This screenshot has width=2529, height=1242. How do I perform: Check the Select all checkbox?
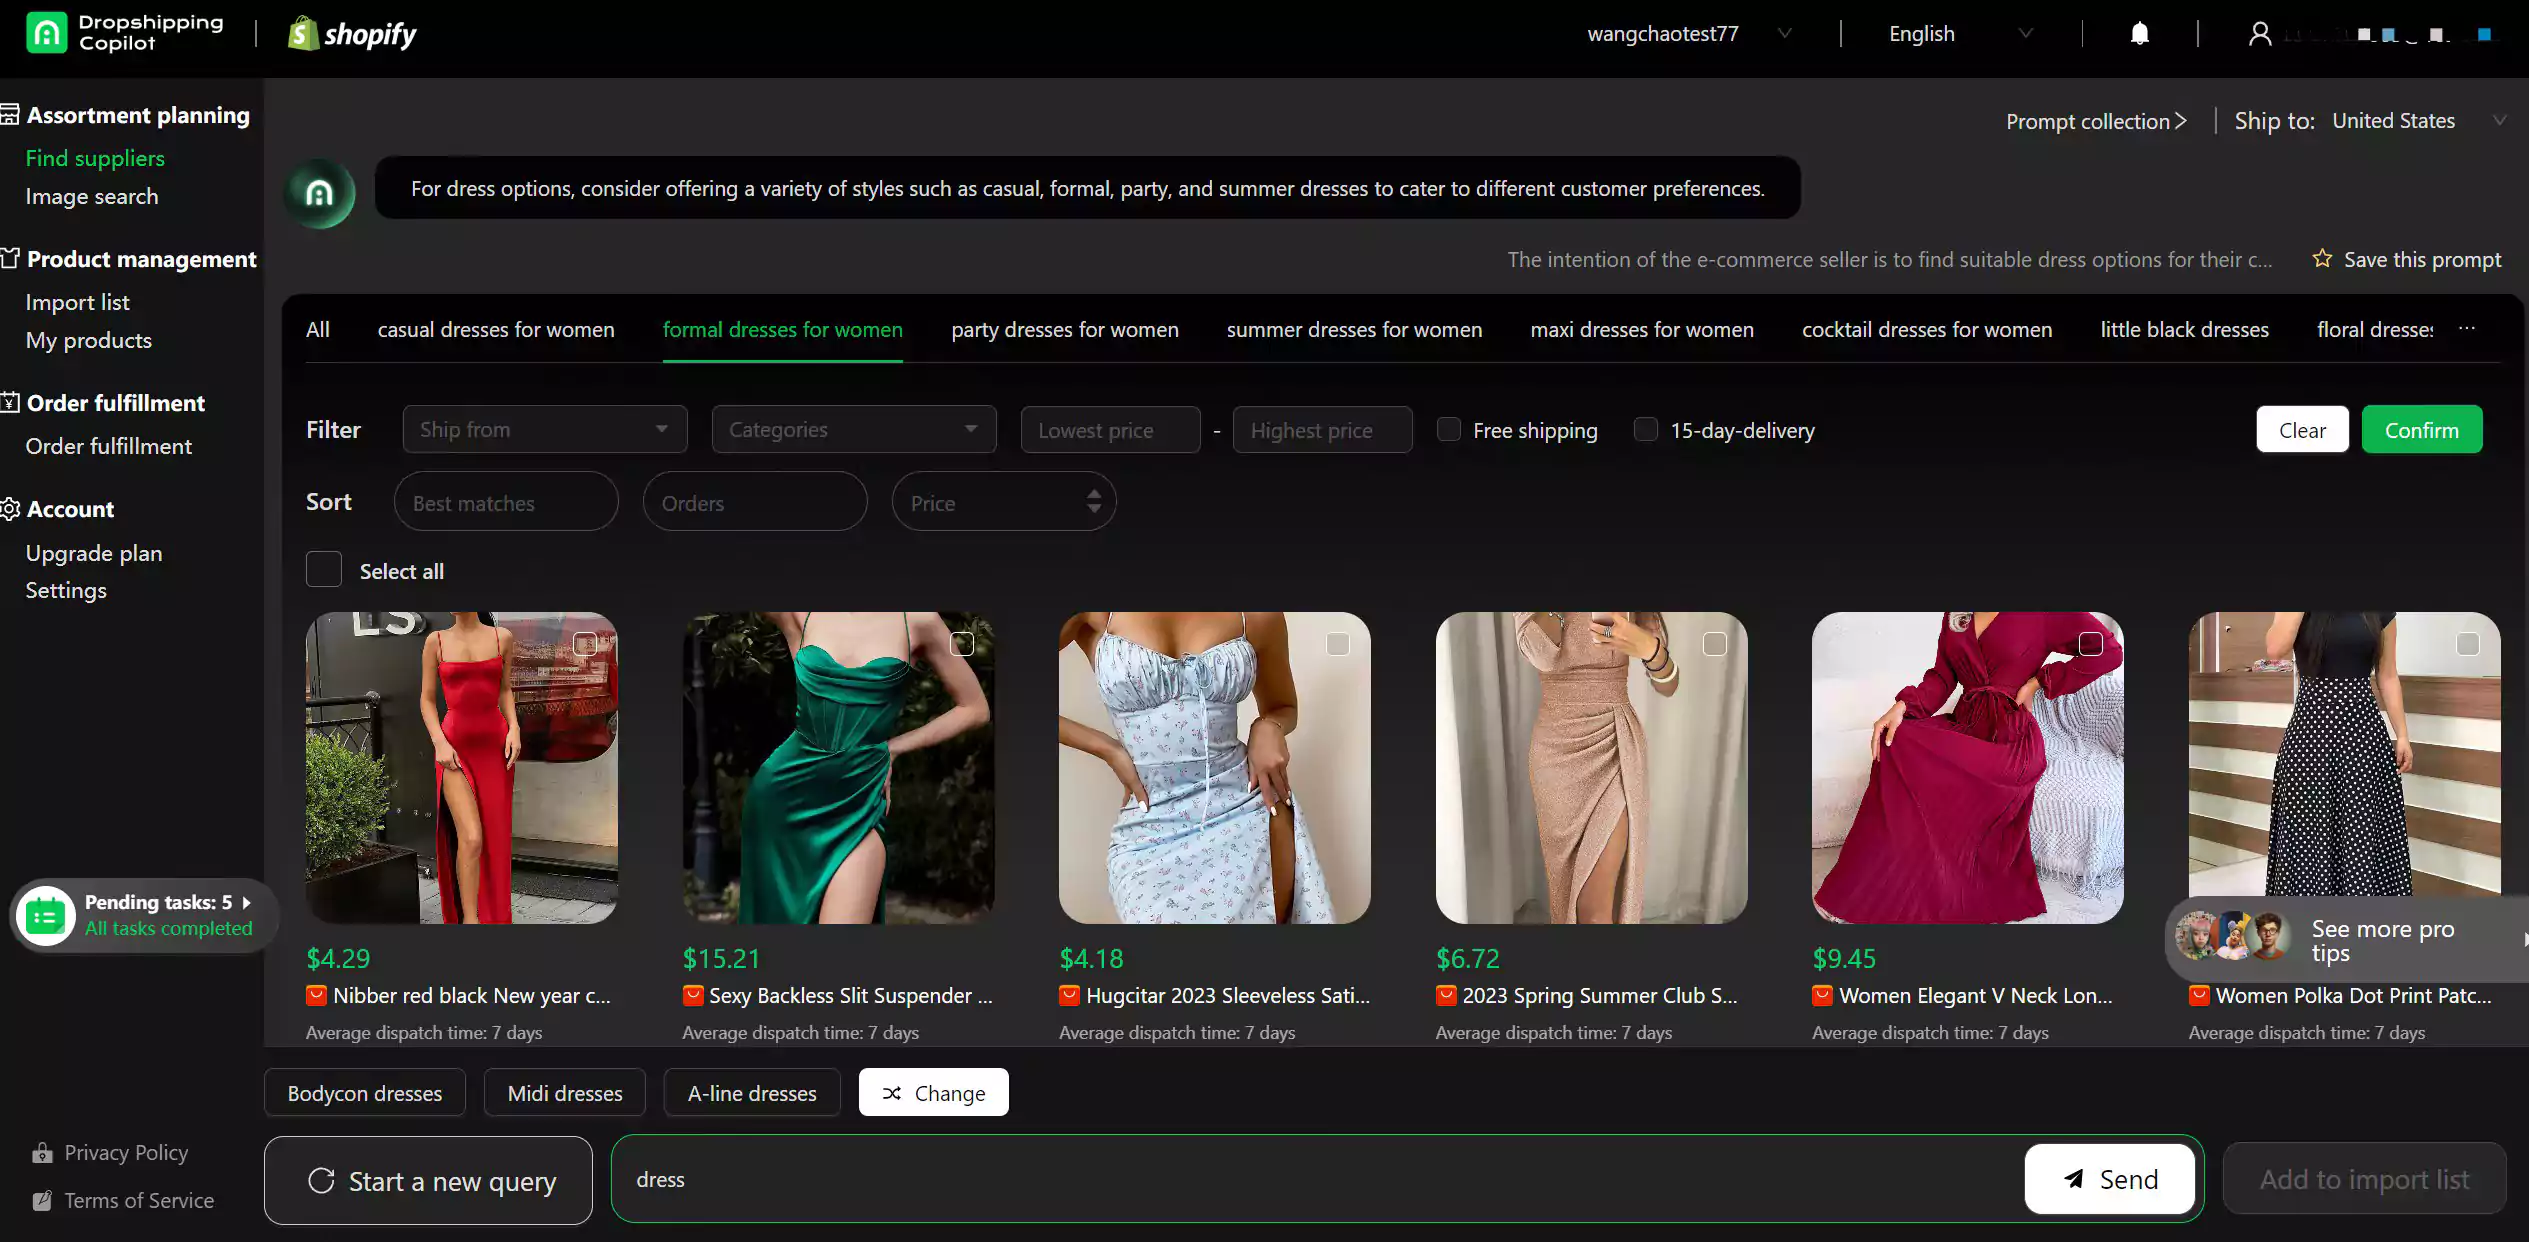(324, 570)
